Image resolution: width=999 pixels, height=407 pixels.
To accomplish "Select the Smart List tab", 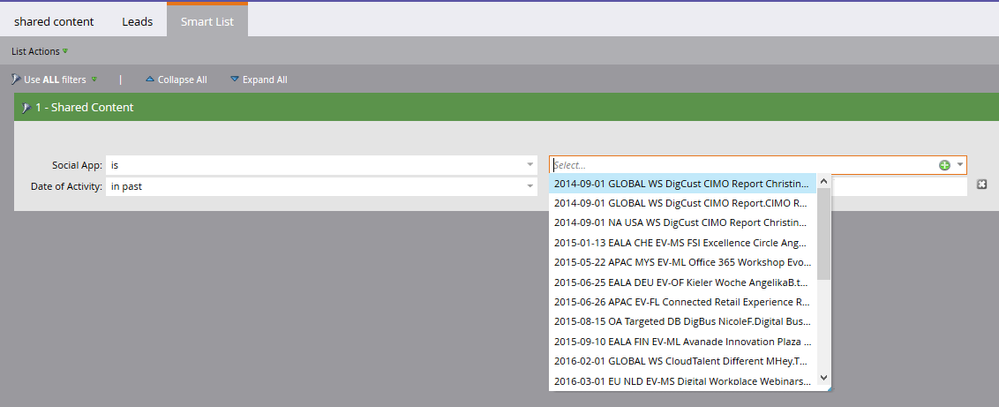I will click(x=207, y=20).
